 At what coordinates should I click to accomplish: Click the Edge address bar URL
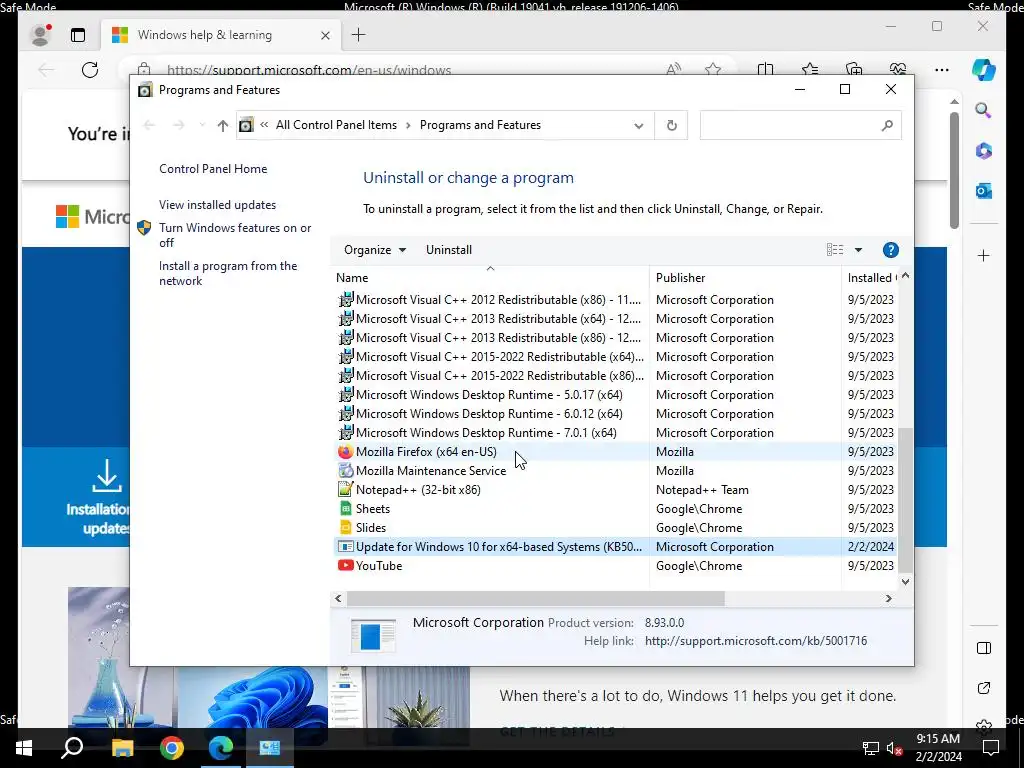[x=309, y=70]
